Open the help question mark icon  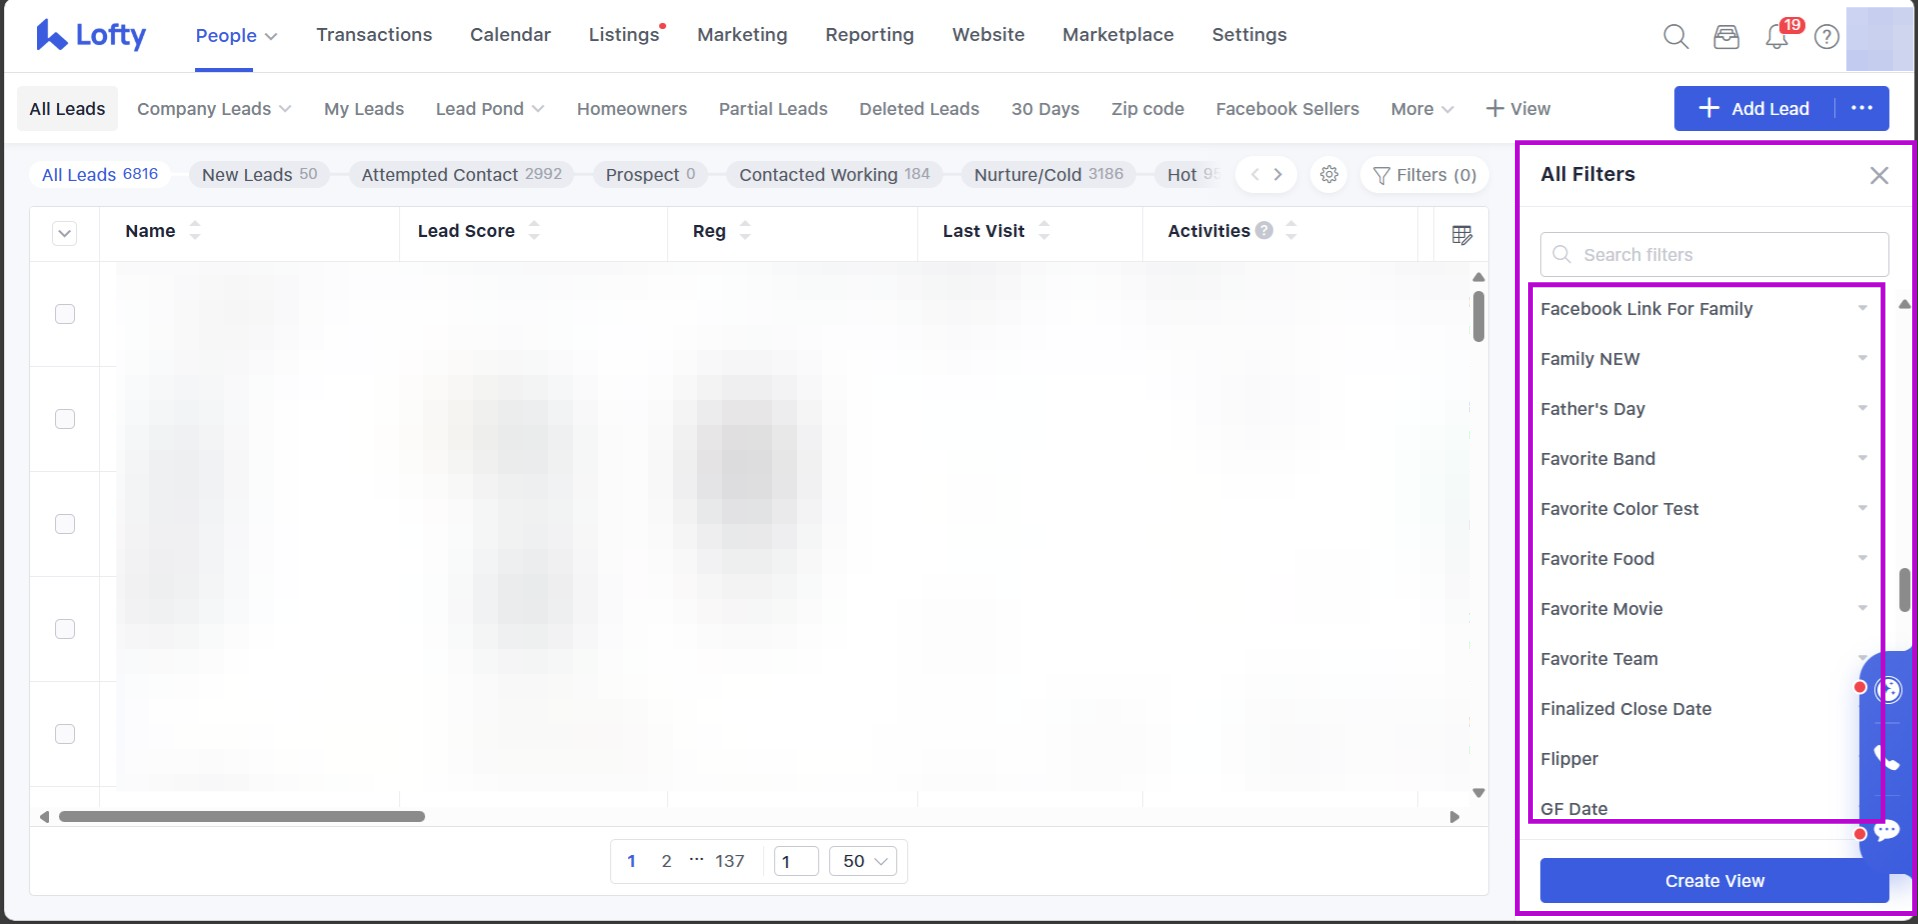tap(1827, 37)
